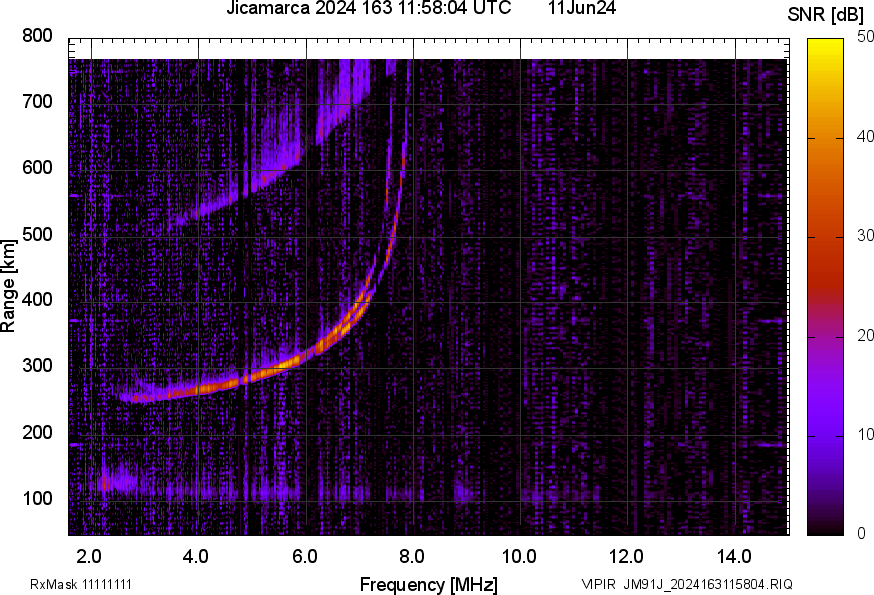Image resolution: width=874 pixels, height=595 pixels.
Task: Click the x-axis tick label '4.0'
Action: coord(196,557)
